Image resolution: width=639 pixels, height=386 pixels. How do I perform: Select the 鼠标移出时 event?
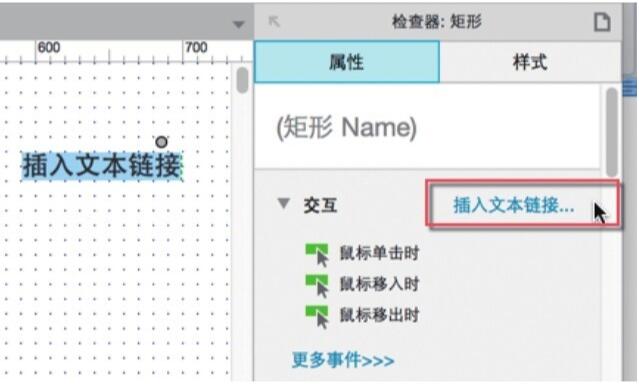[379, 315]
